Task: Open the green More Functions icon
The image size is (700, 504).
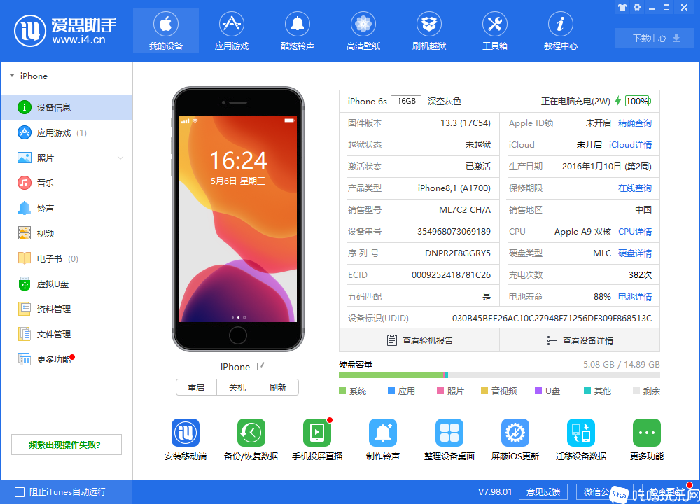Action: click(x=646, y=433)
